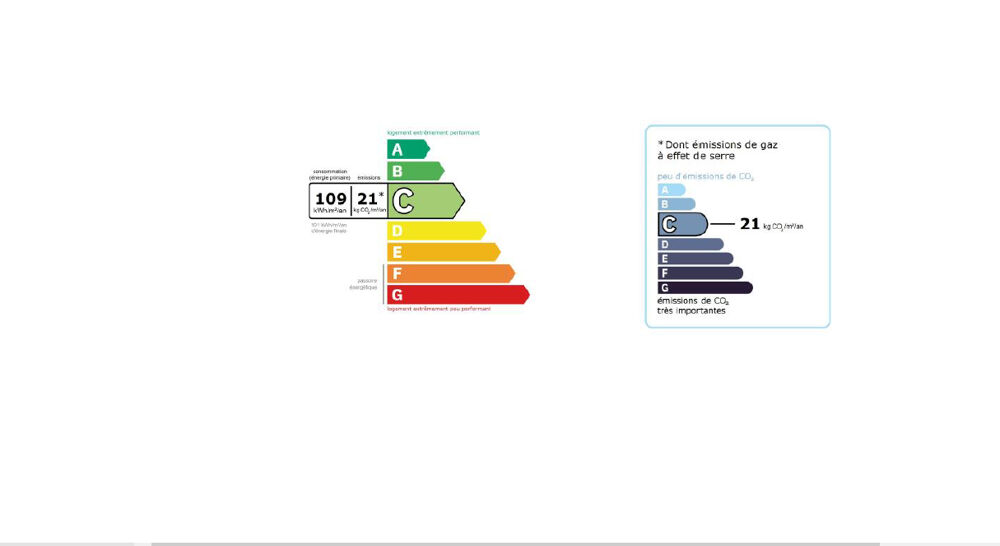Click the E emissions class bar
Screen dimensions: 1000x546
[695, 259]
